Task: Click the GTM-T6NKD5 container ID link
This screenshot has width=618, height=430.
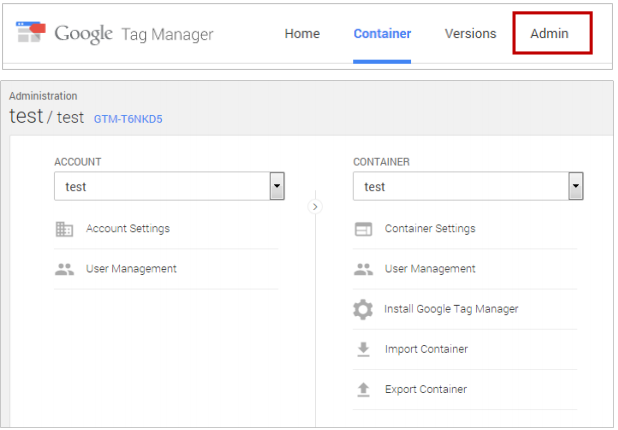Action: click(x=128, y=119)
